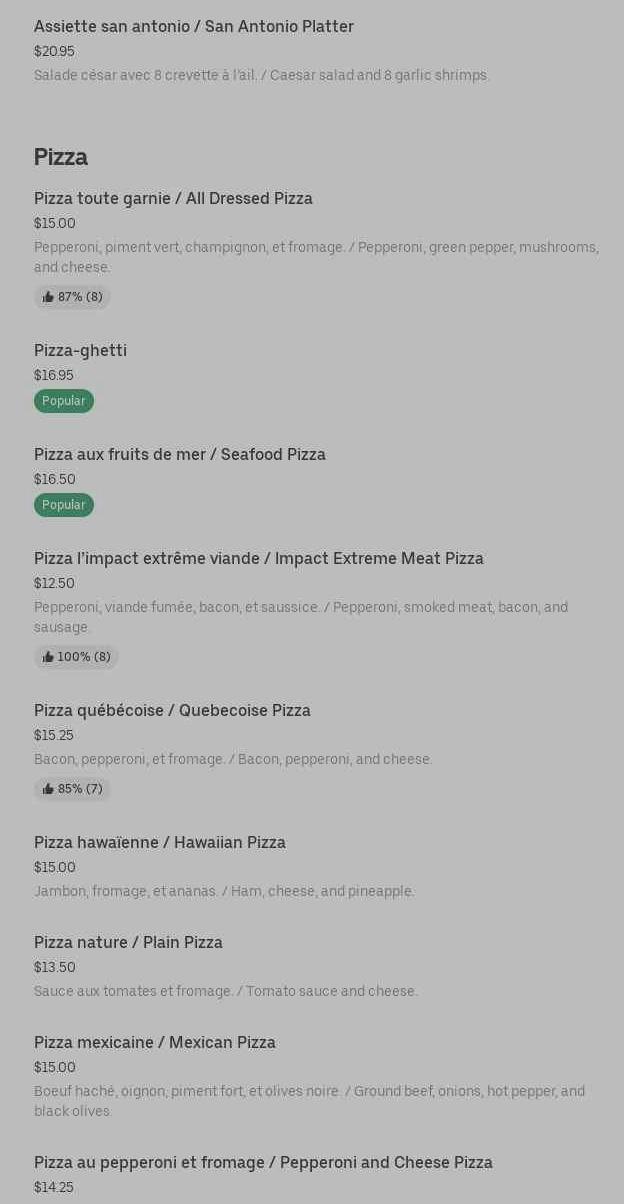624x1204 pixels.
Task: Select Impact Extreme Meat Pizza
Action: pyautogui.click(x=259, y=559)
